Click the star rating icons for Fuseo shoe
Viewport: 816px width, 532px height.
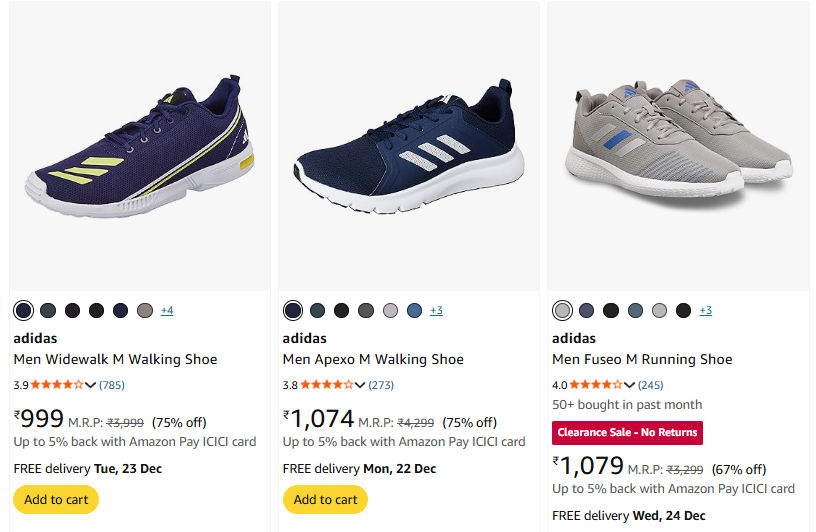tap(596, 384)
